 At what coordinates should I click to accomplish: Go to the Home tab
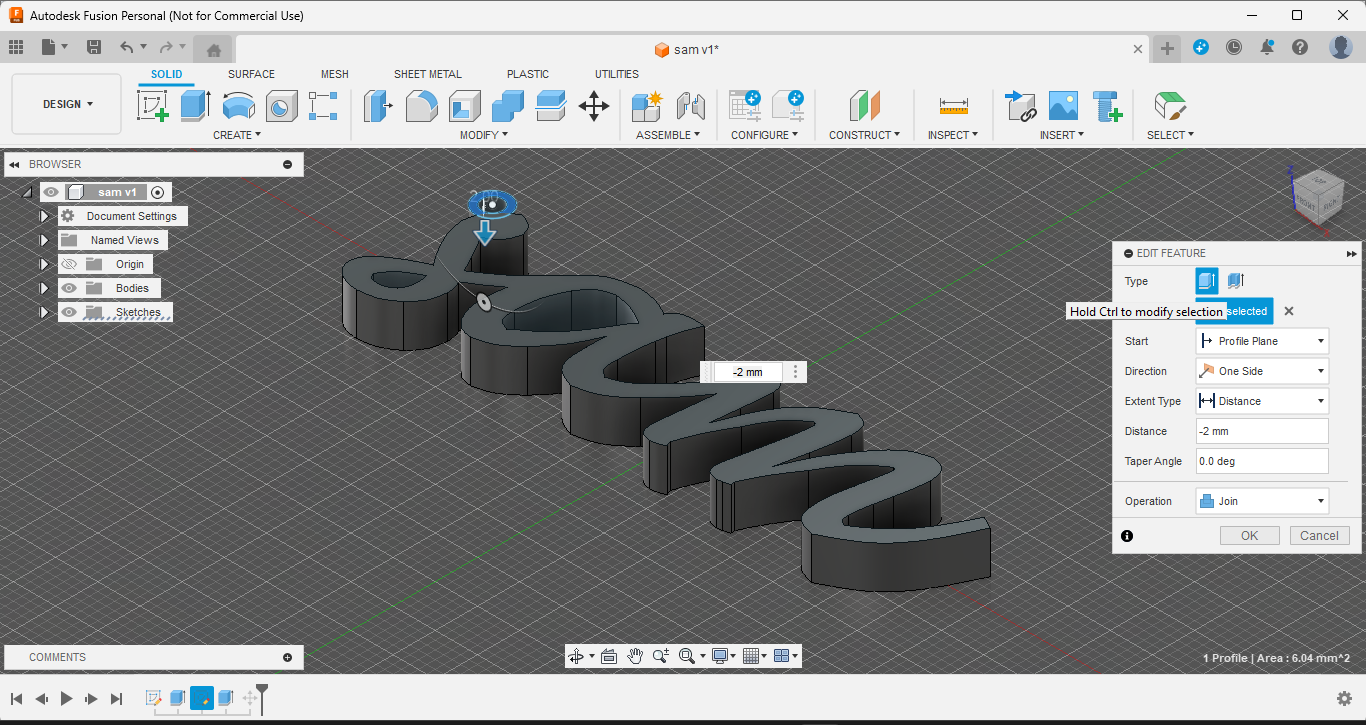click(213, 49)
